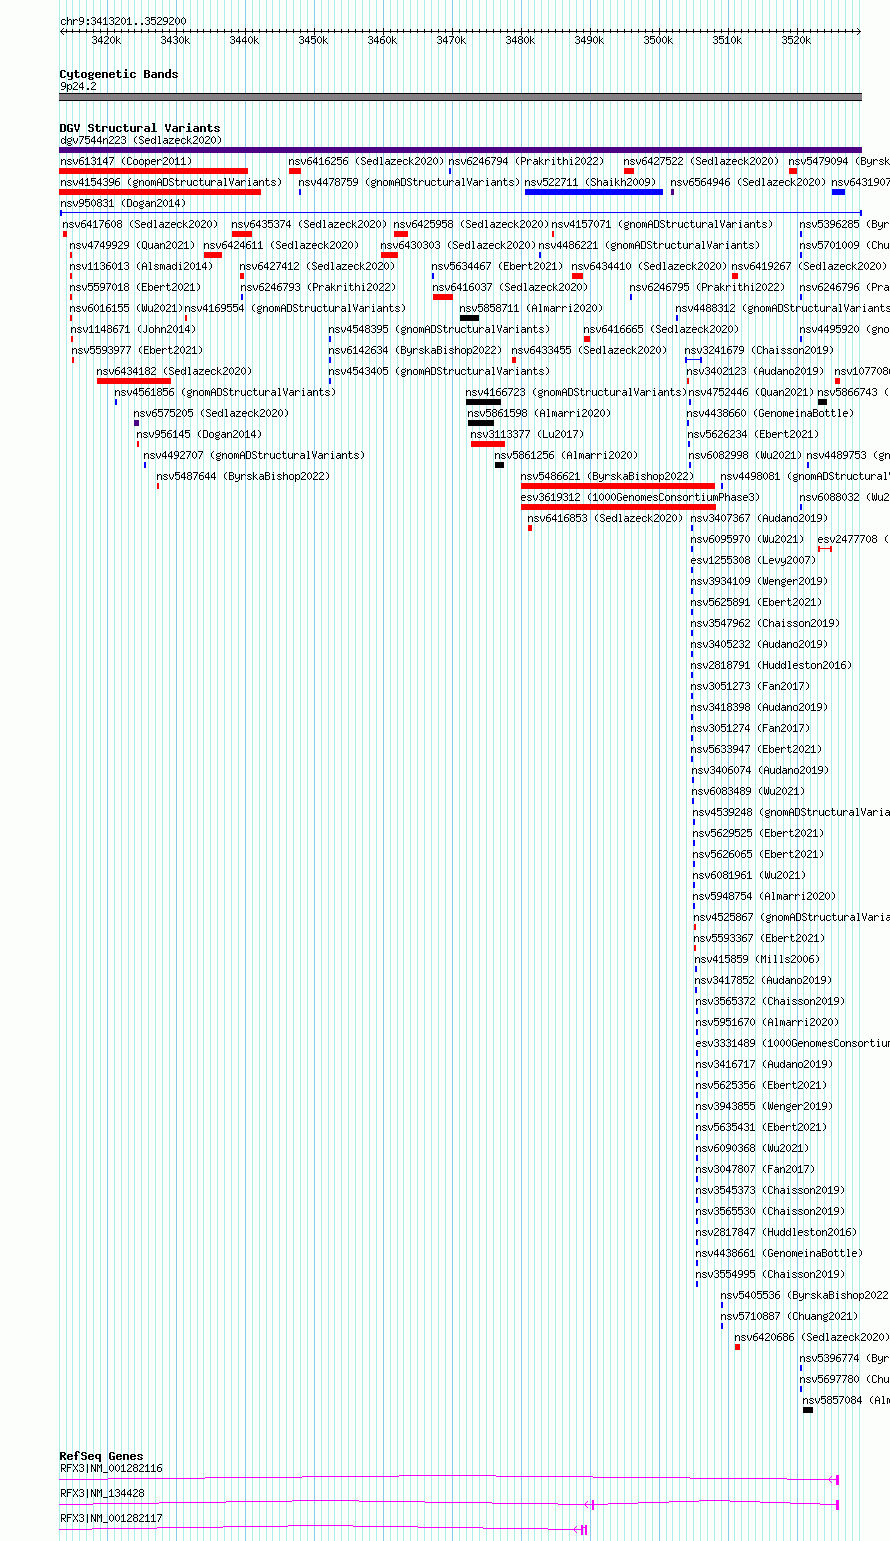Open the Cytogenetic Bands track title
The height and width of the screenshot is (1541, 890).
click(119, 74)
